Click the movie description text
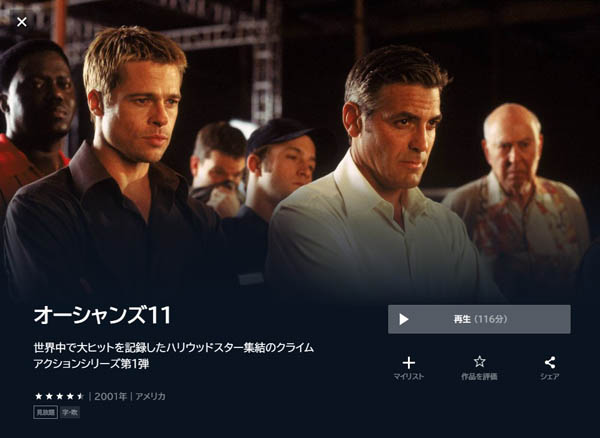Screen dimensions: 600x438 pos(174,356)
